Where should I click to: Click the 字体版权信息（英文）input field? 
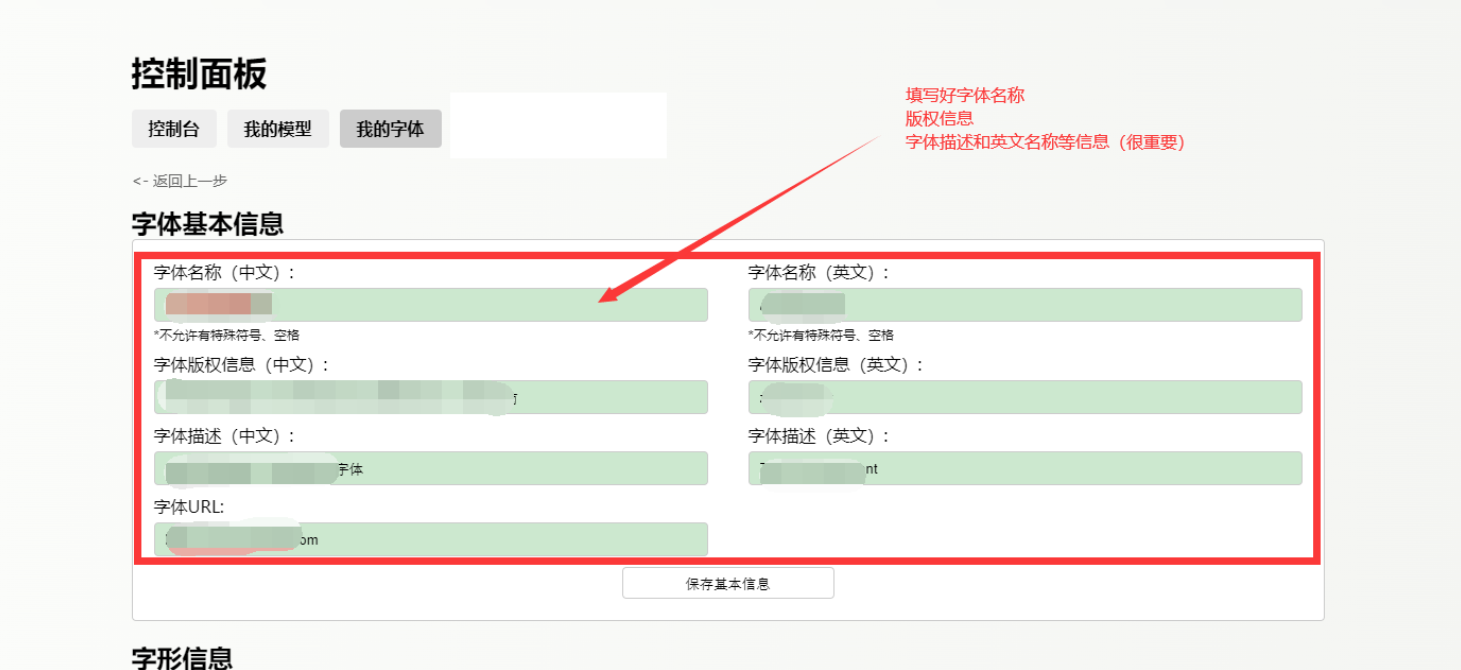point(1024,397)
